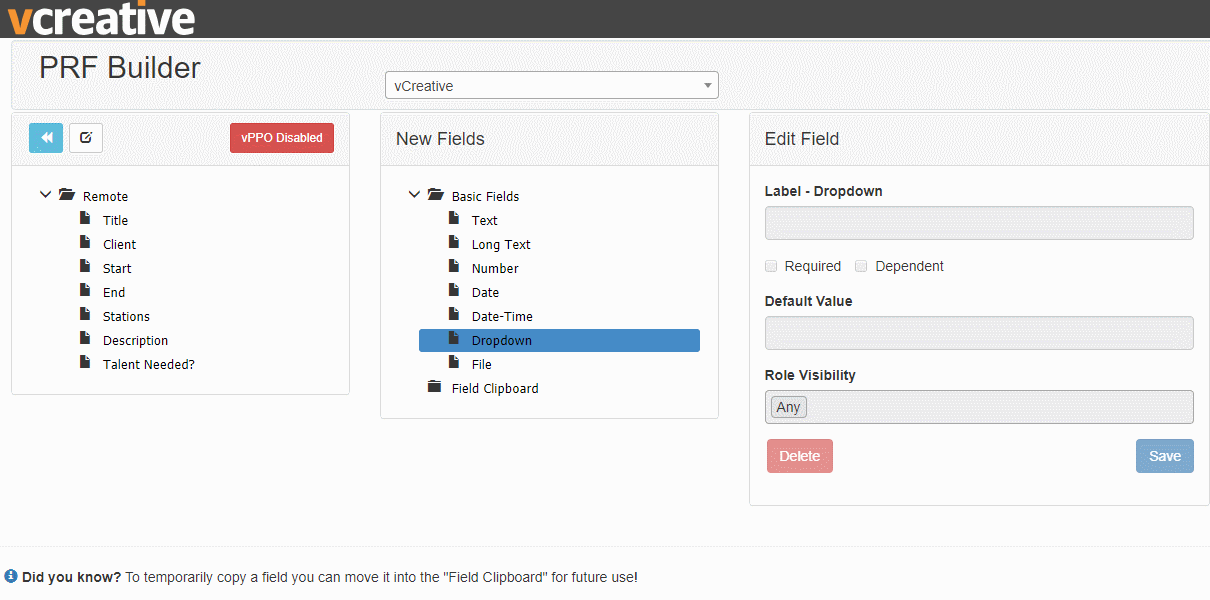Click the file icon beside Client
Screen dimensions: 1210x600
[x=85, y=243]
